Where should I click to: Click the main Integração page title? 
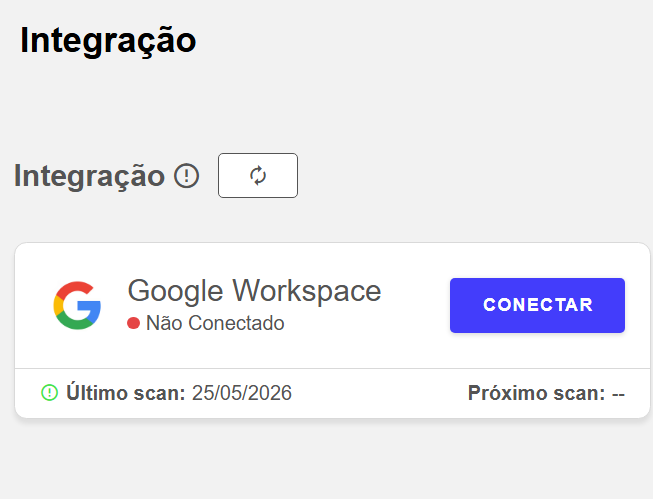click(x=108, y=41)
